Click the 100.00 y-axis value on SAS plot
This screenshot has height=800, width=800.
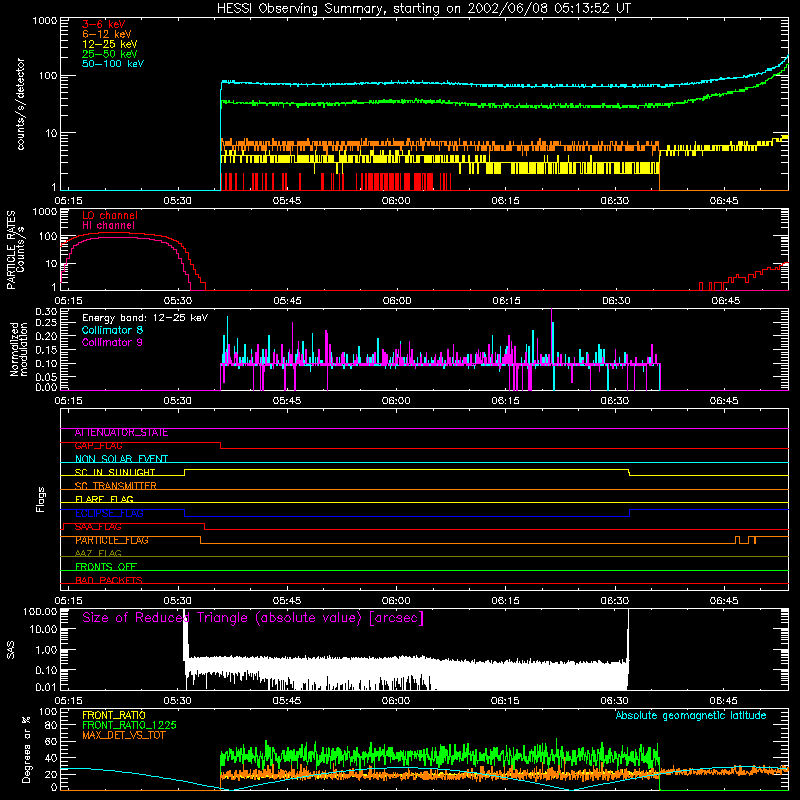pyautogui.click(x=40, y=611)
